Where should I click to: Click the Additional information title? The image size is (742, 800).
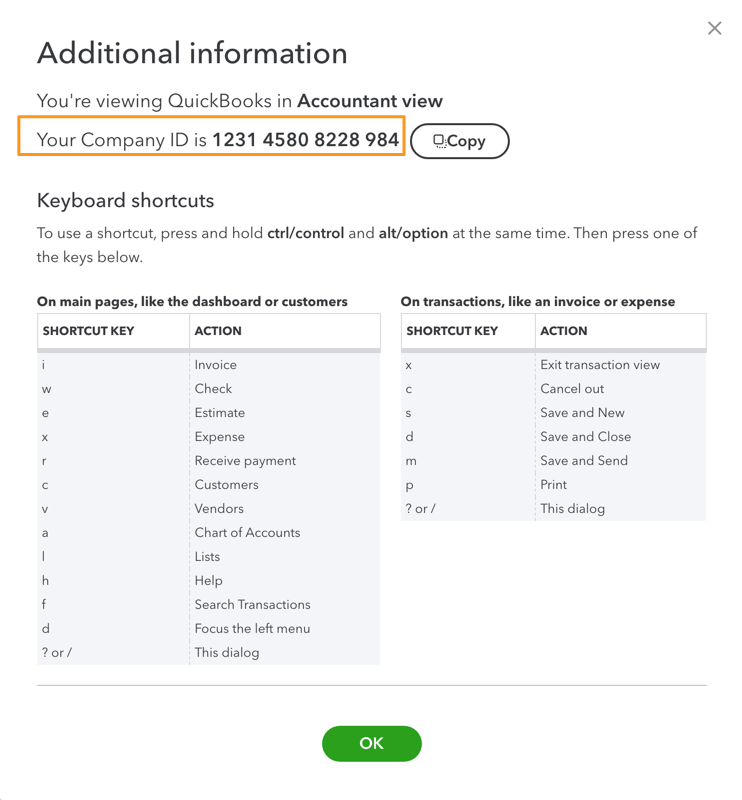(x=191, y=53)
